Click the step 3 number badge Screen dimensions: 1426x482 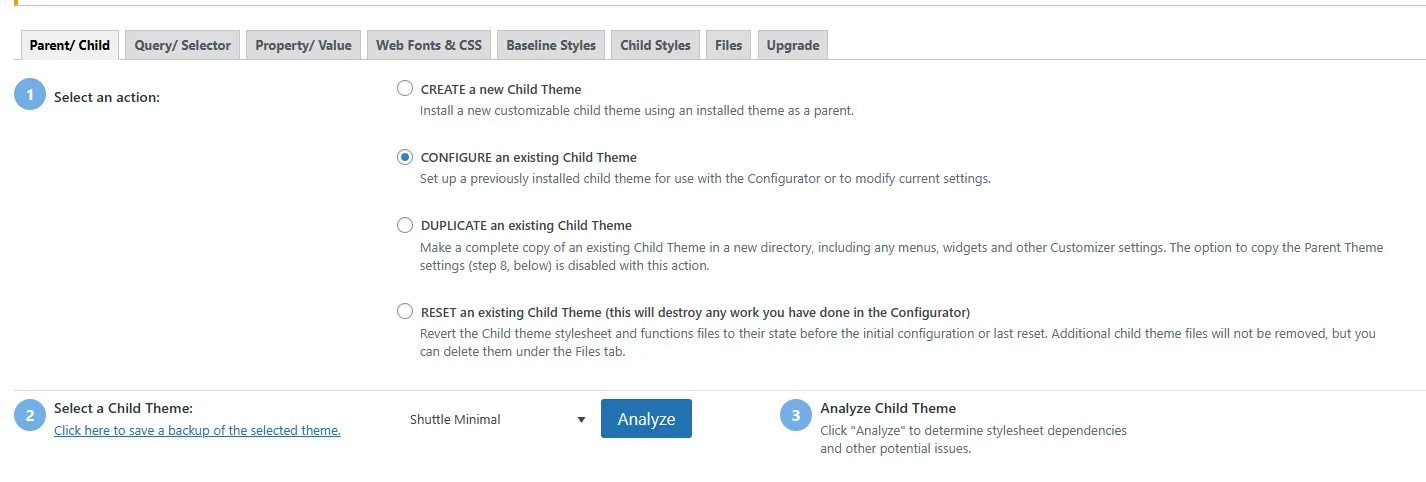click(x=796, y=416)
